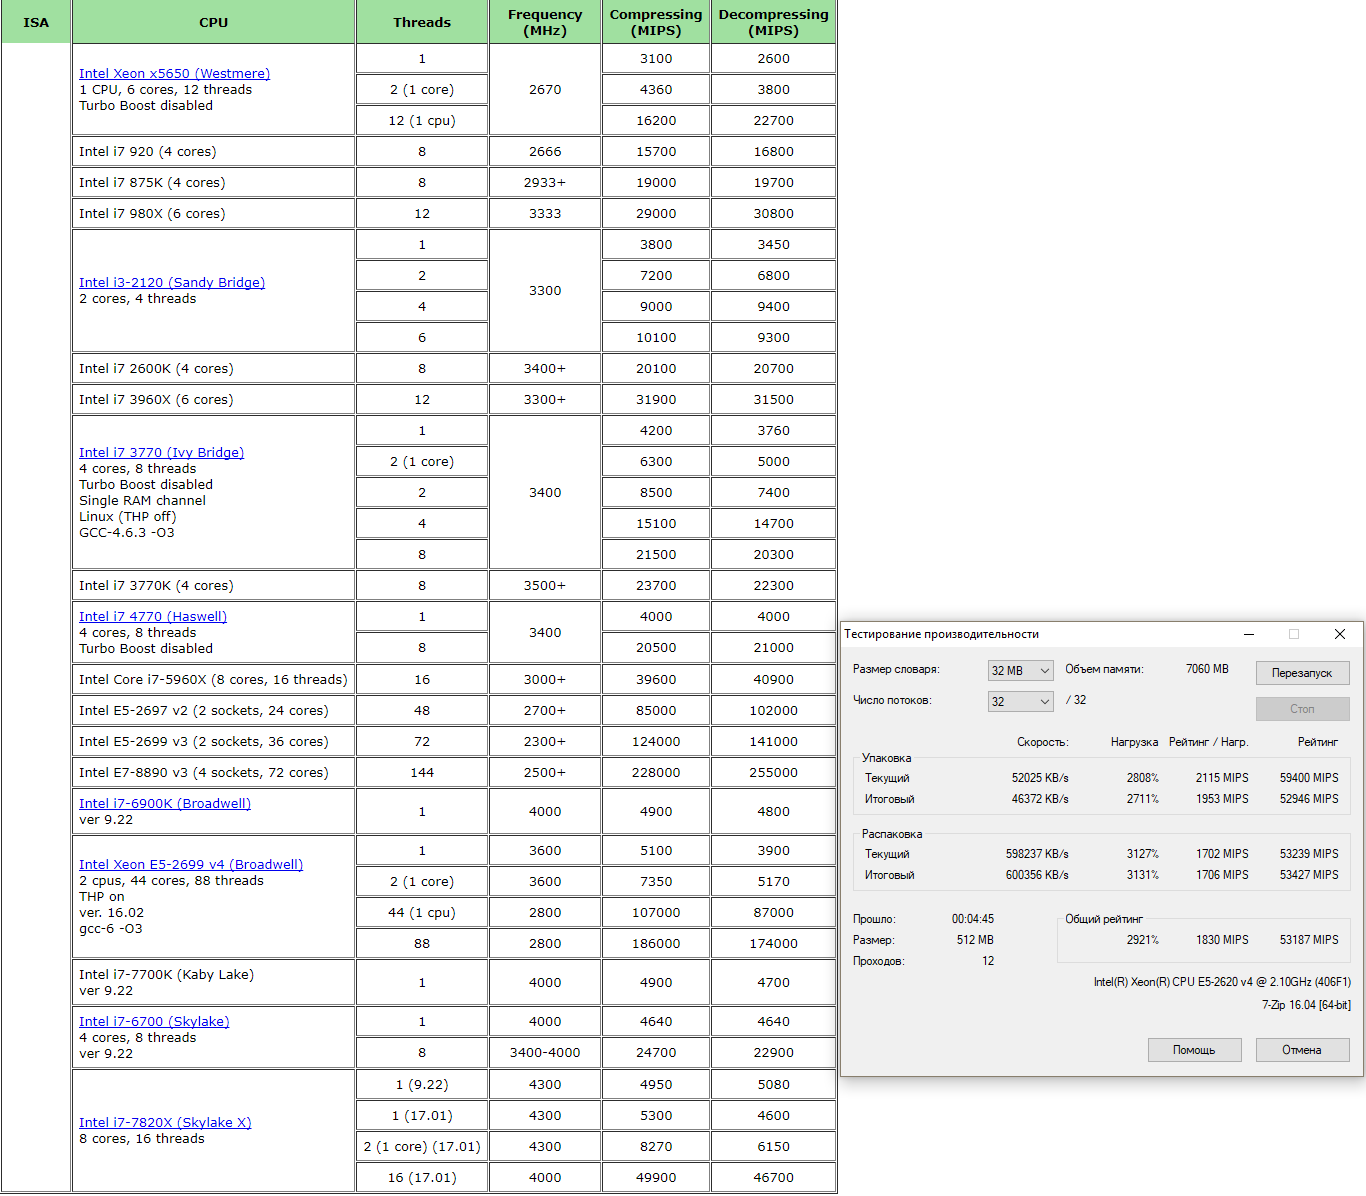1366x1196 pixels.
Task: Click the overall rating 53187 MIPS
Action: tap(1309, 940)
